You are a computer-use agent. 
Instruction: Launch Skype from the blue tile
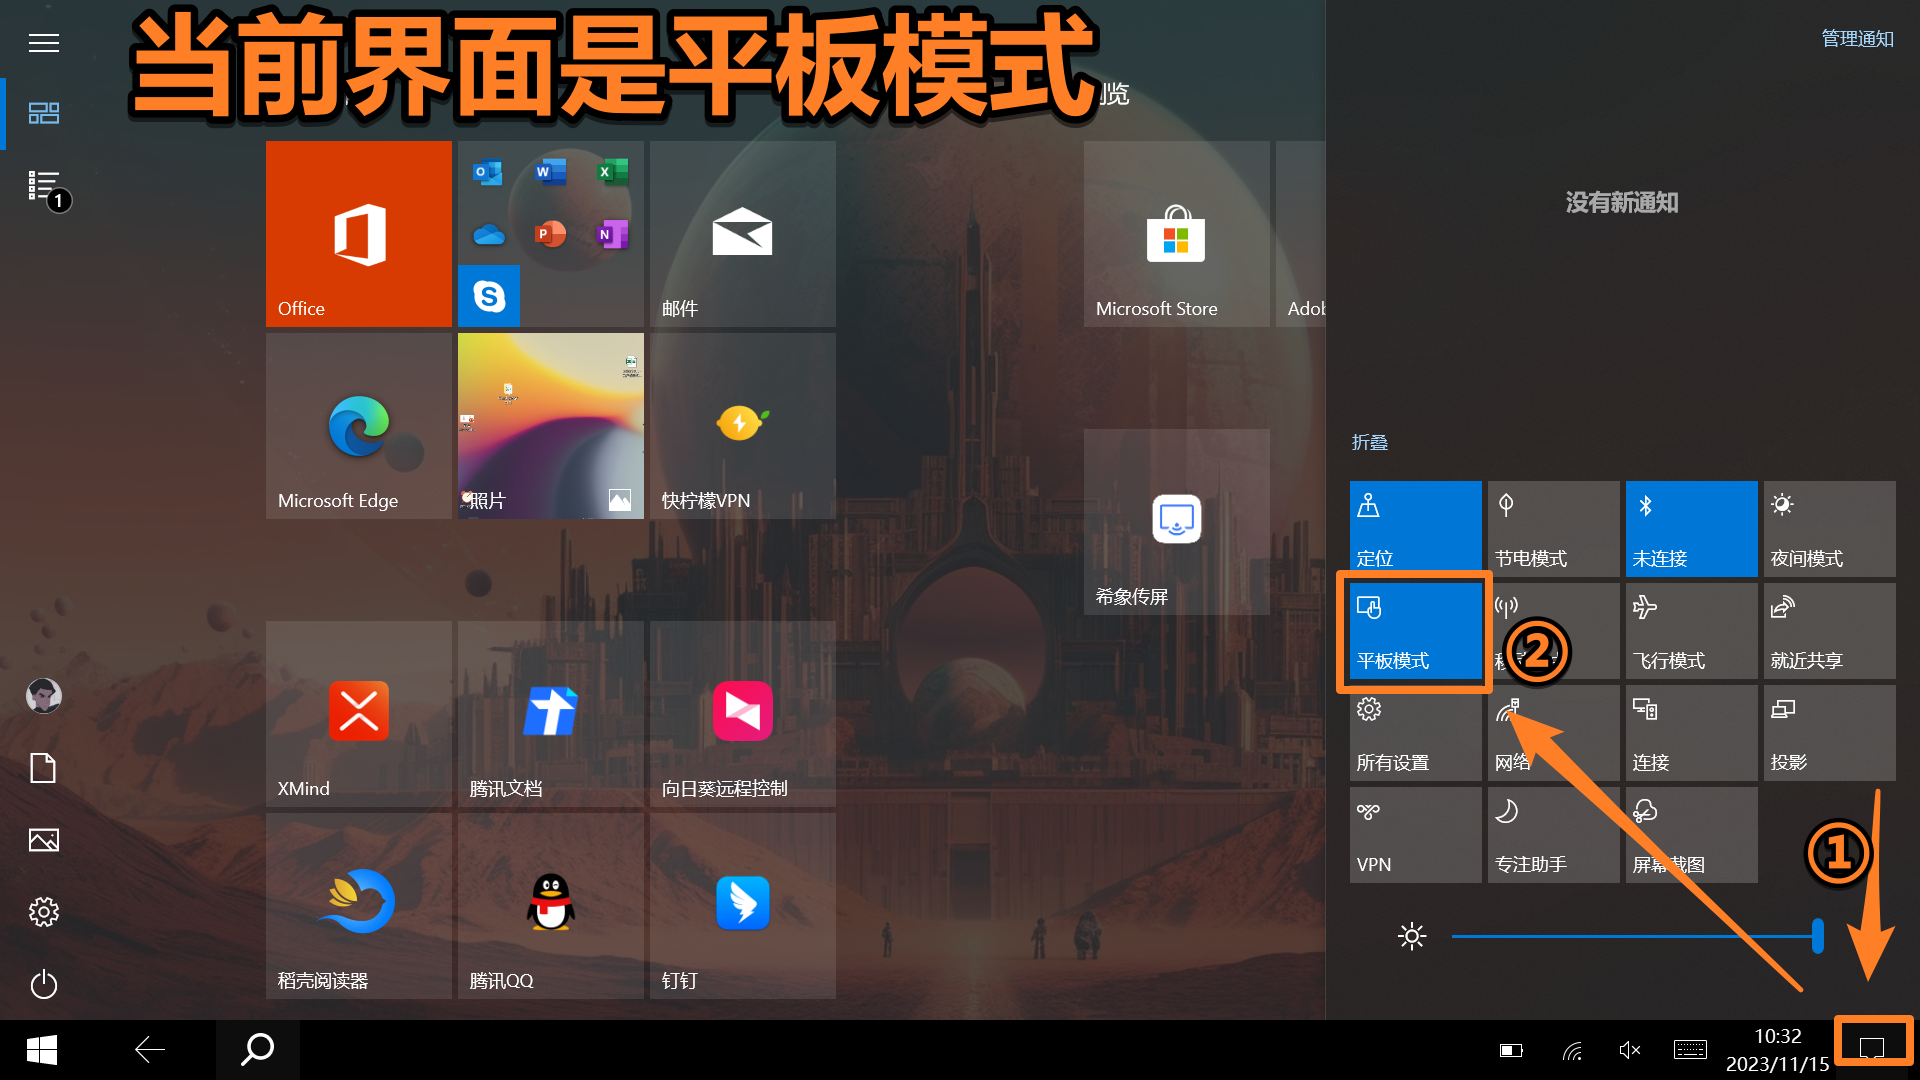[489, 296]
